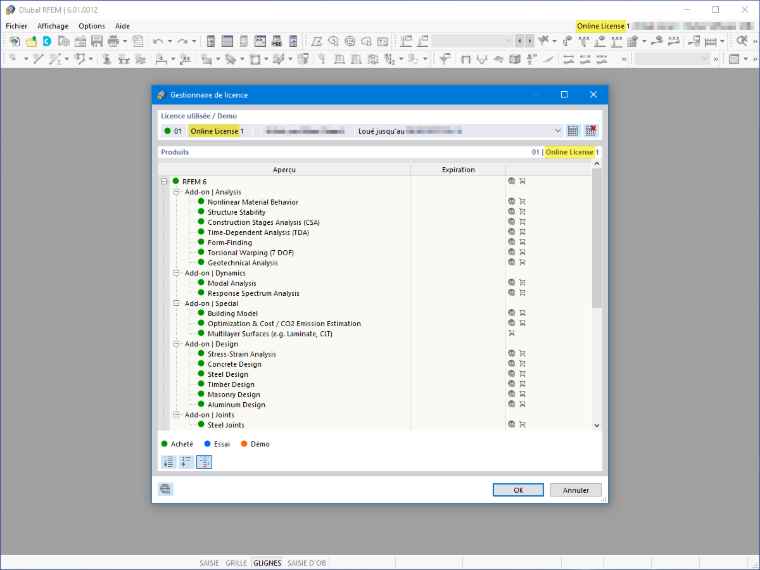Click the Print icon in the toolbar
This screenshot has height=570, width=760.
tap(113, 41)
